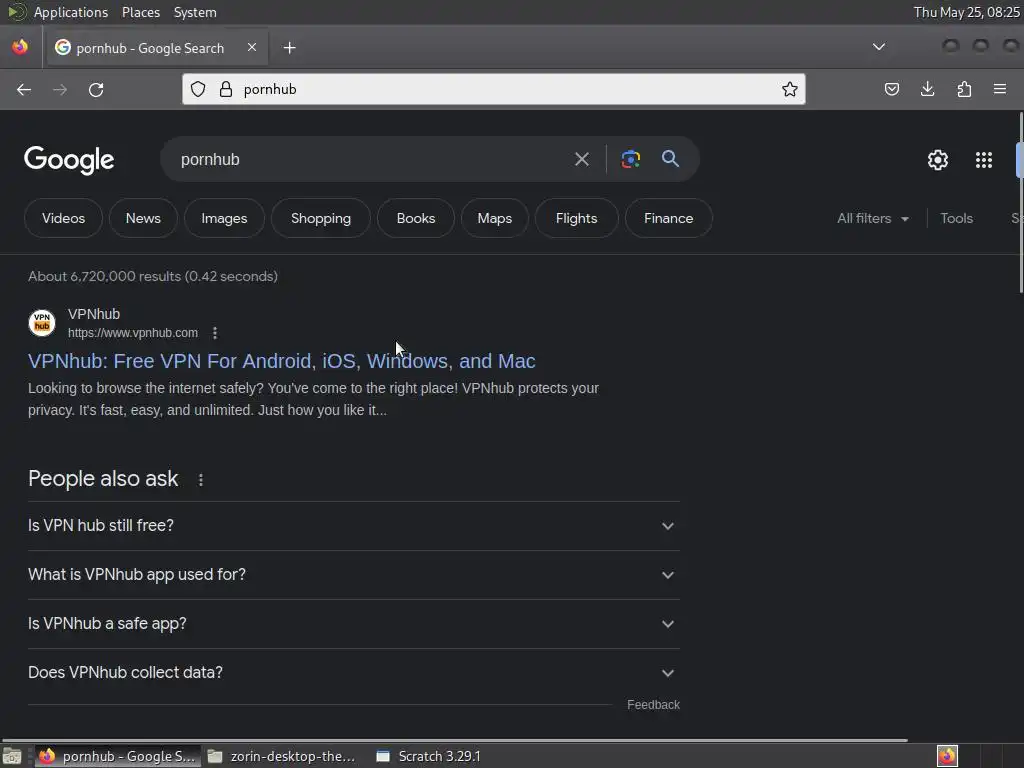Open VPNhub result options menu
Image resolution: width=1024 pixels, height=768 pixels.
pos(215,333)
